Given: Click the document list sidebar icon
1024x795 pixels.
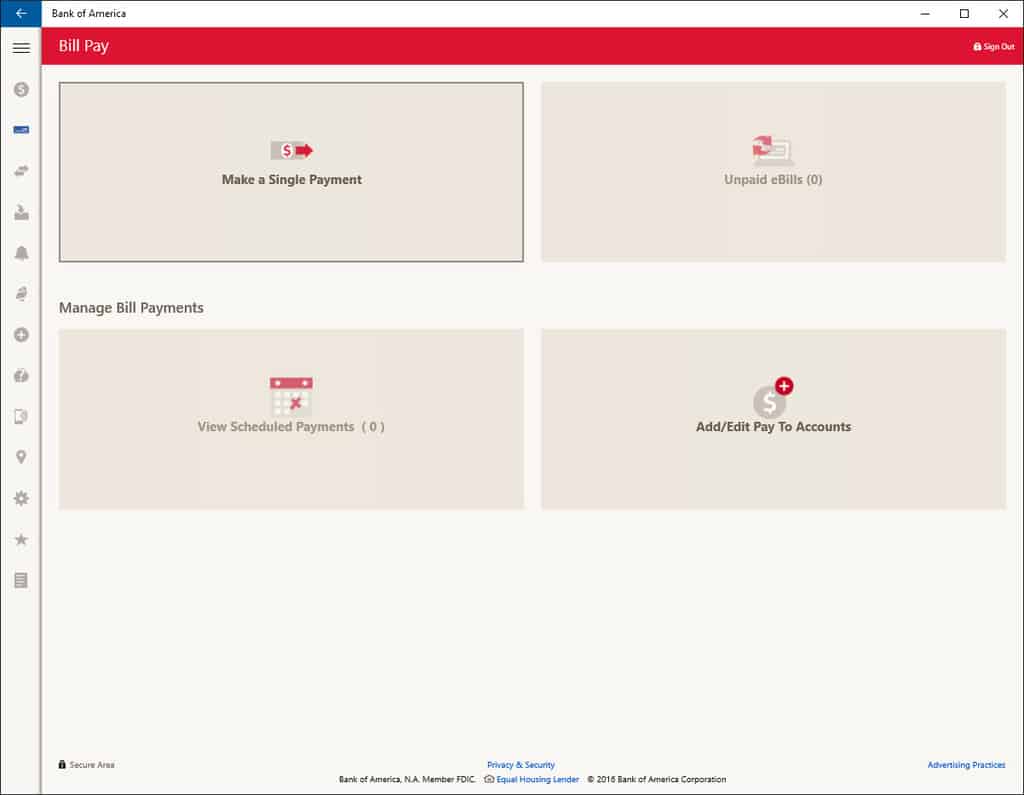Looking at the screenshot, I should click(21, 580).
